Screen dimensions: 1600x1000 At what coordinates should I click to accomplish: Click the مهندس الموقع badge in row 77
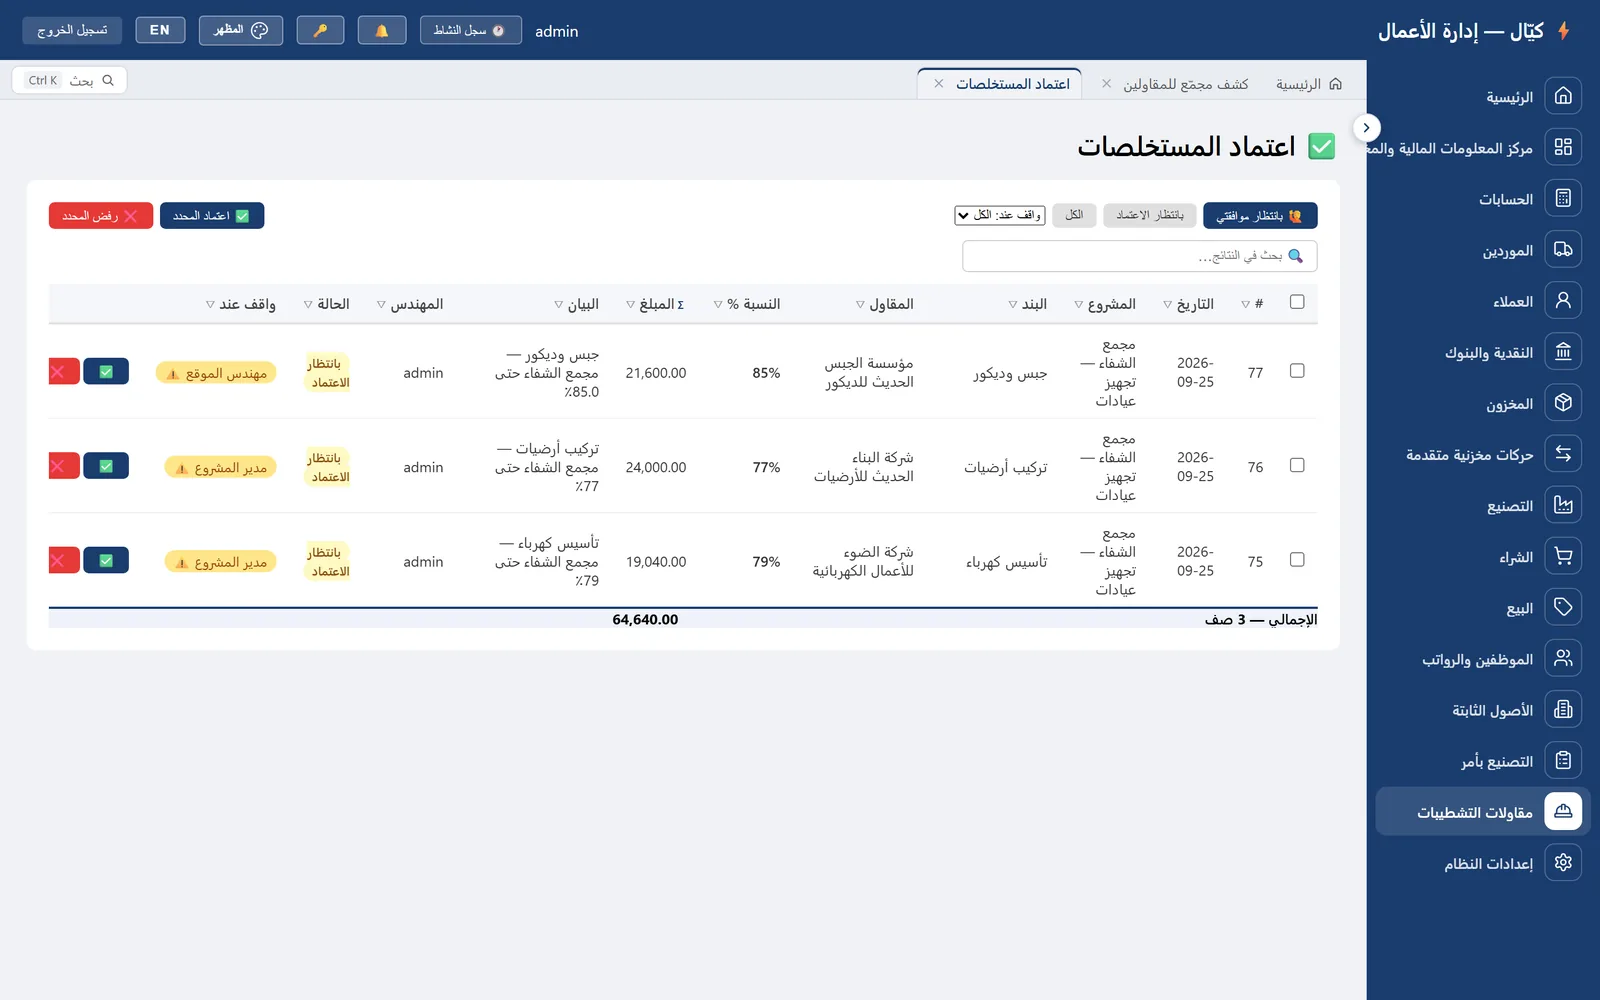coord(217,373)
